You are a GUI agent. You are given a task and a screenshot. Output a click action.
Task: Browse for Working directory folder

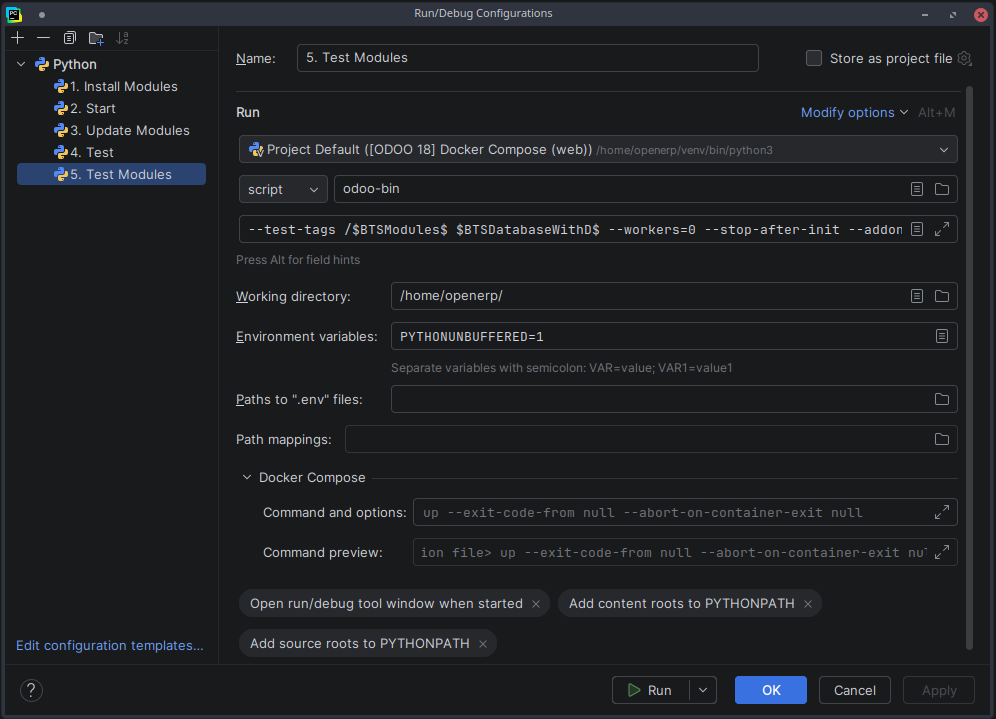942,296
